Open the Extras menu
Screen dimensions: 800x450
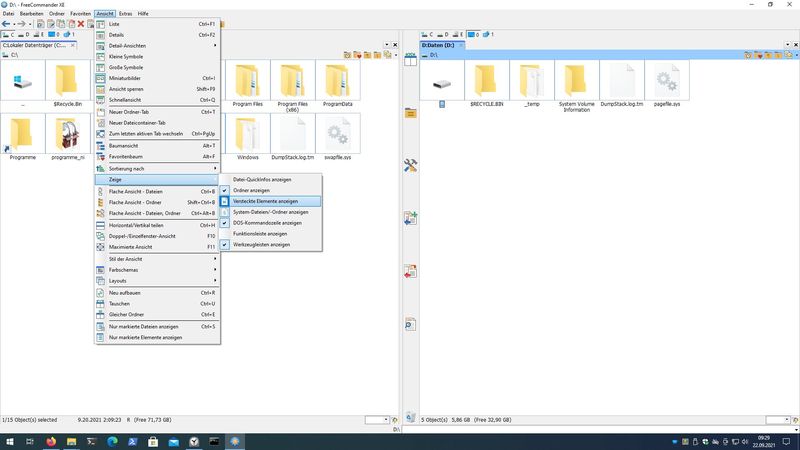coord(126,14)
